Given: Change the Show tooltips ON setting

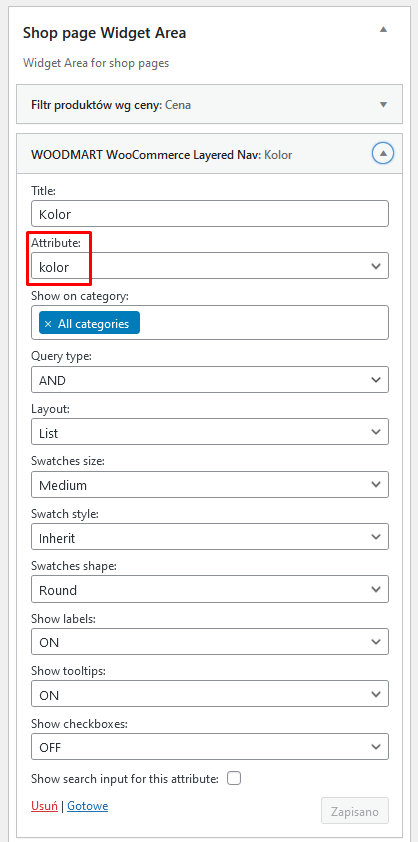Looking at the screenshot, I should click(210, 694).
